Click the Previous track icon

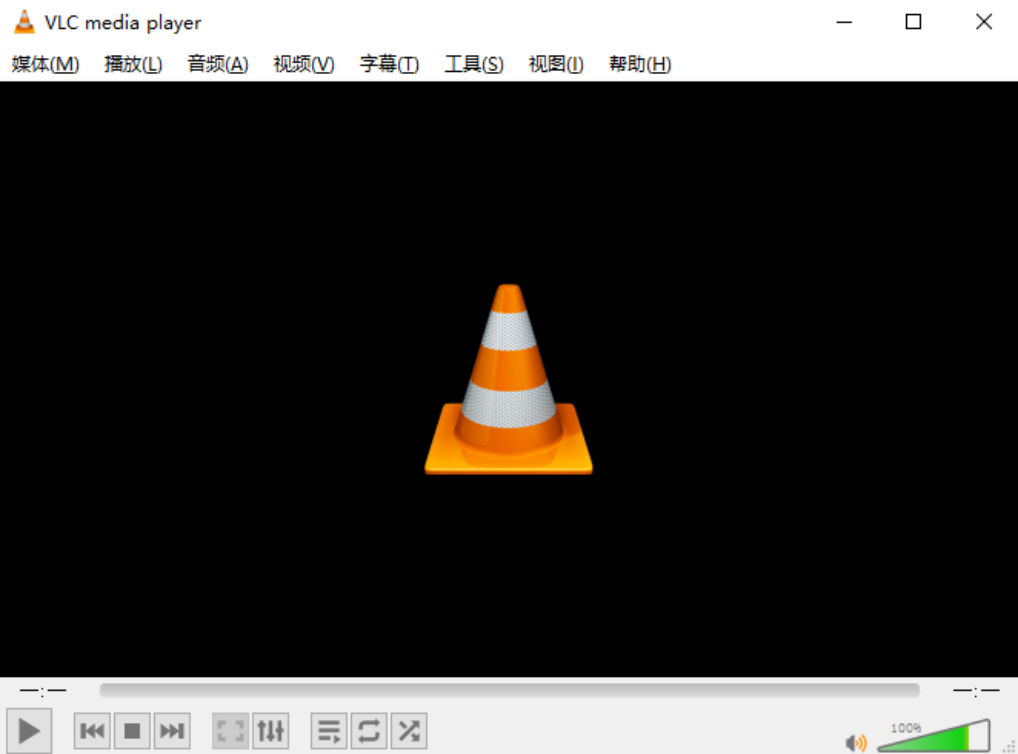tap(91, 731)
